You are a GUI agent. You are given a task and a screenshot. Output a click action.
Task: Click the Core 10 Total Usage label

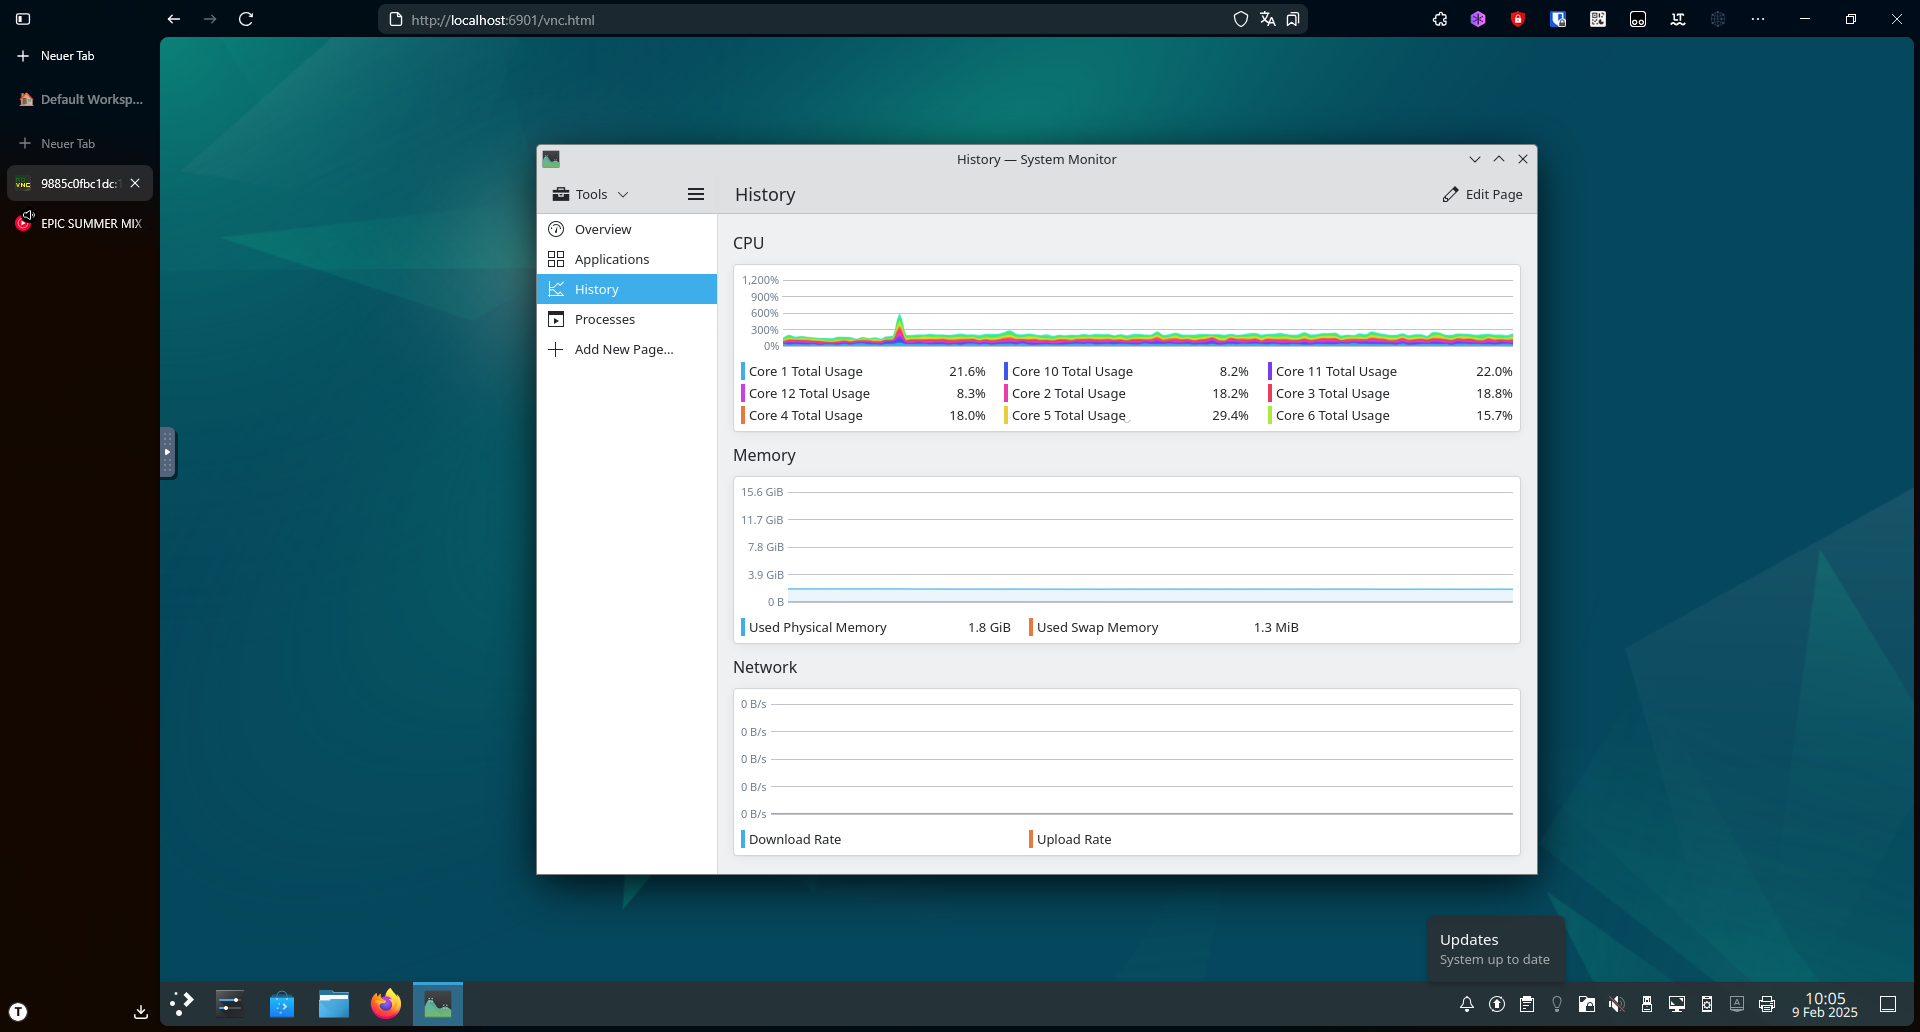pyautogui.click(x=1072, y=371)
